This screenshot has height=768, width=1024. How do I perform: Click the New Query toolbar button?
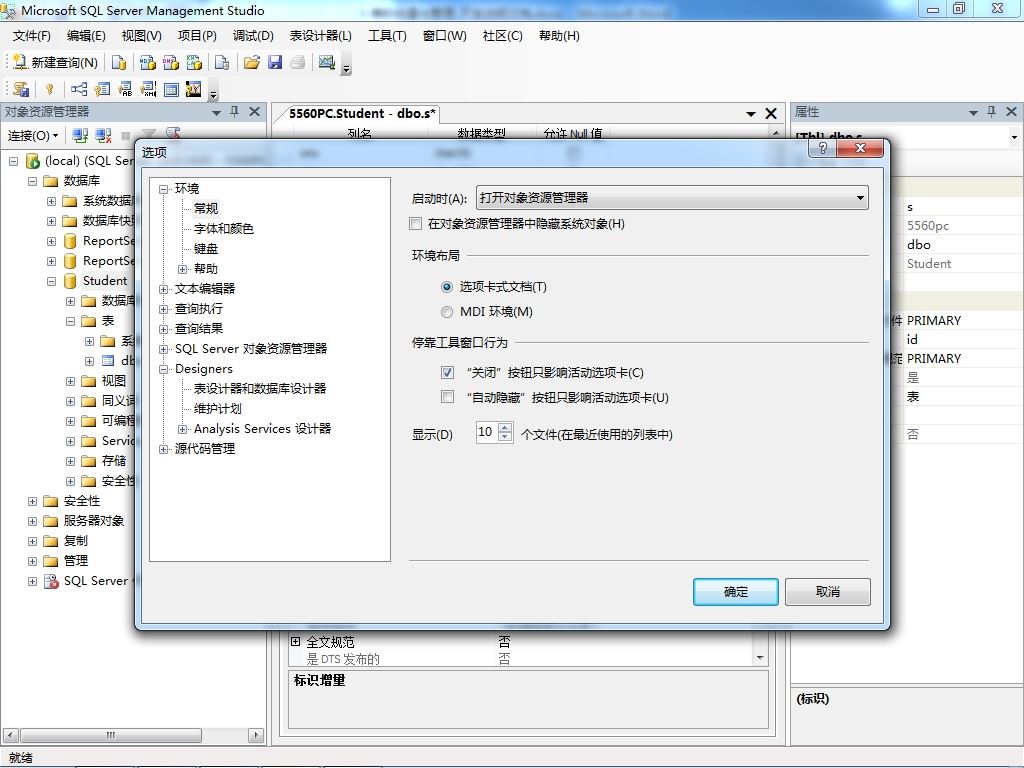coord(56,63)
